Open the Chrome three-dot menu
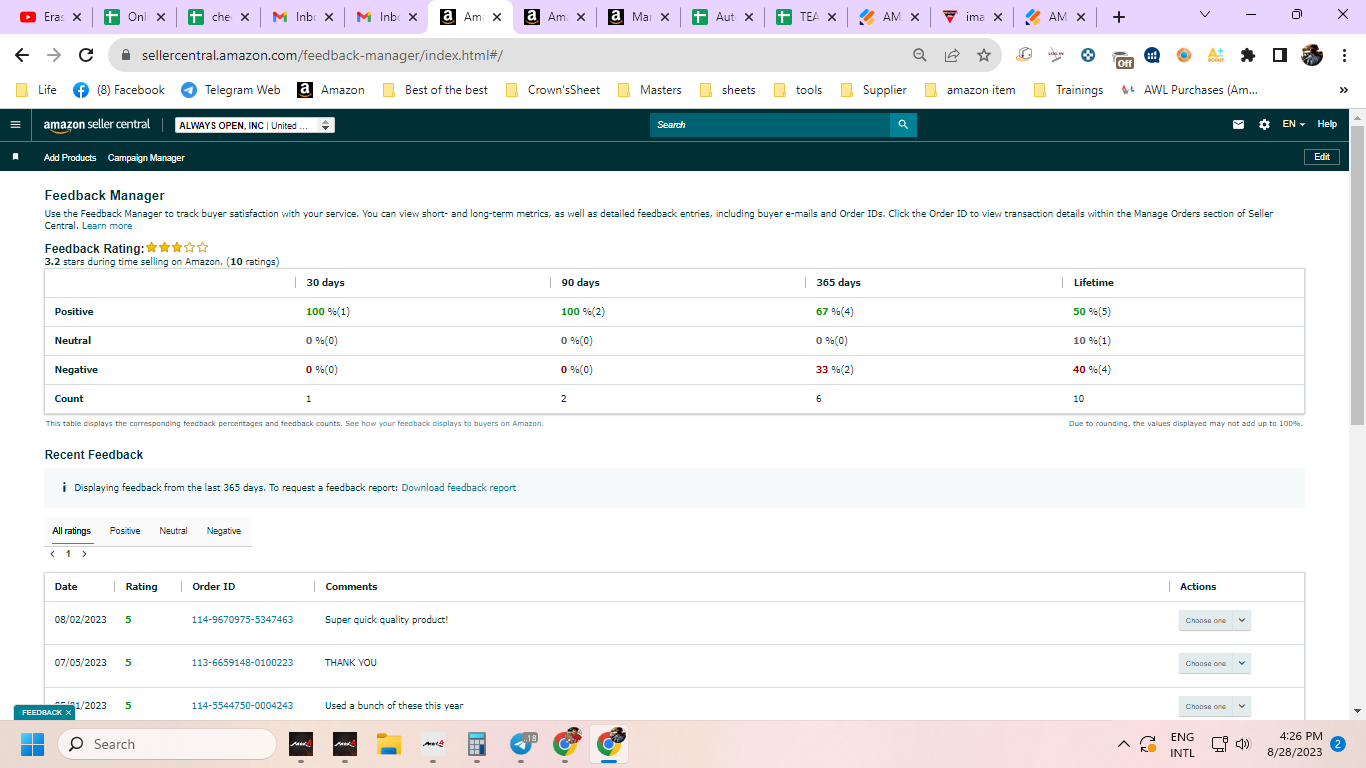 point(1344,56)
